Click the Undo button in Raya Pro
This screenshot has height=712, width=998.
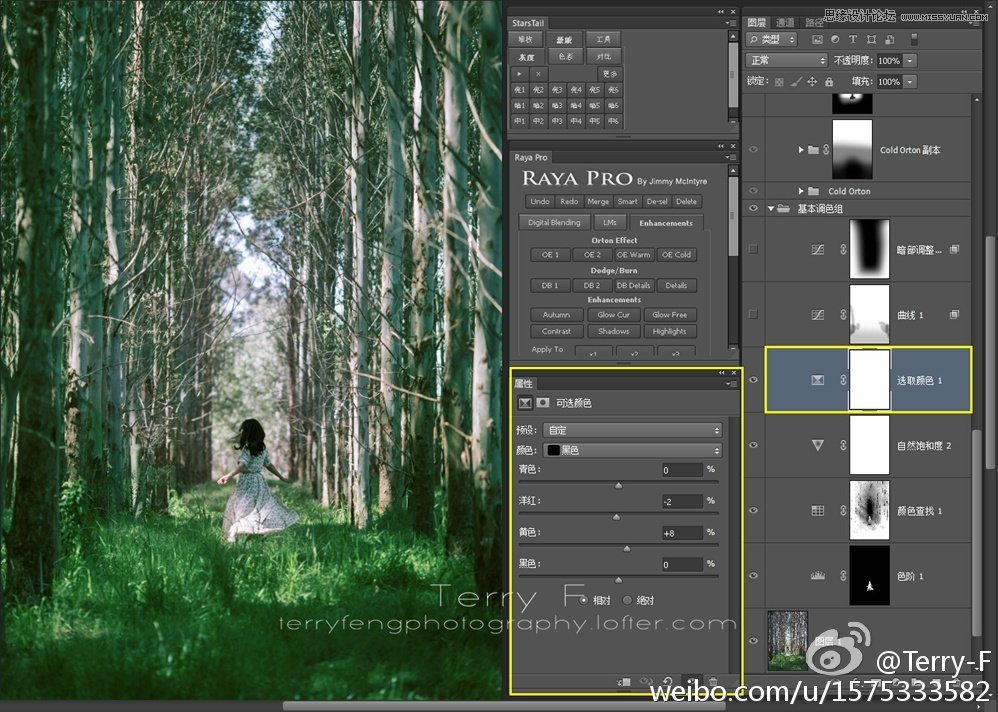pyautogui.click(x=540, y=201)
